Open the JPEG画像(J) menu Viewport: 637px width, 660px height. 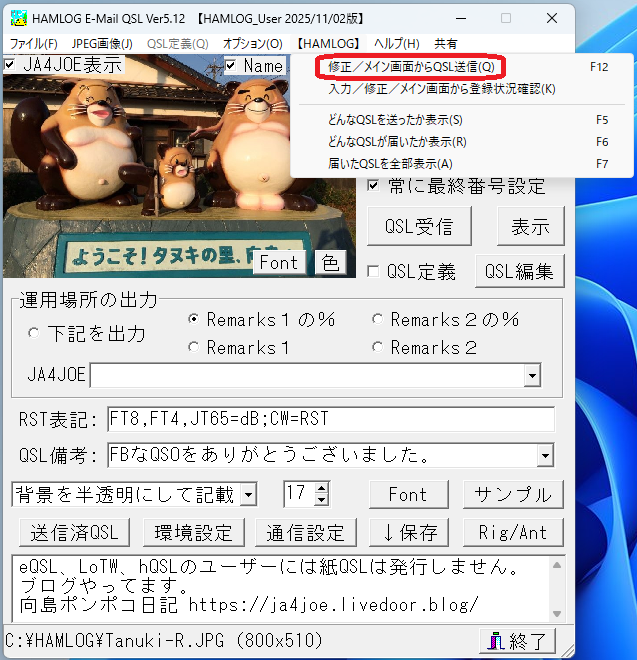pyautogui.click(x=102, y=43)
